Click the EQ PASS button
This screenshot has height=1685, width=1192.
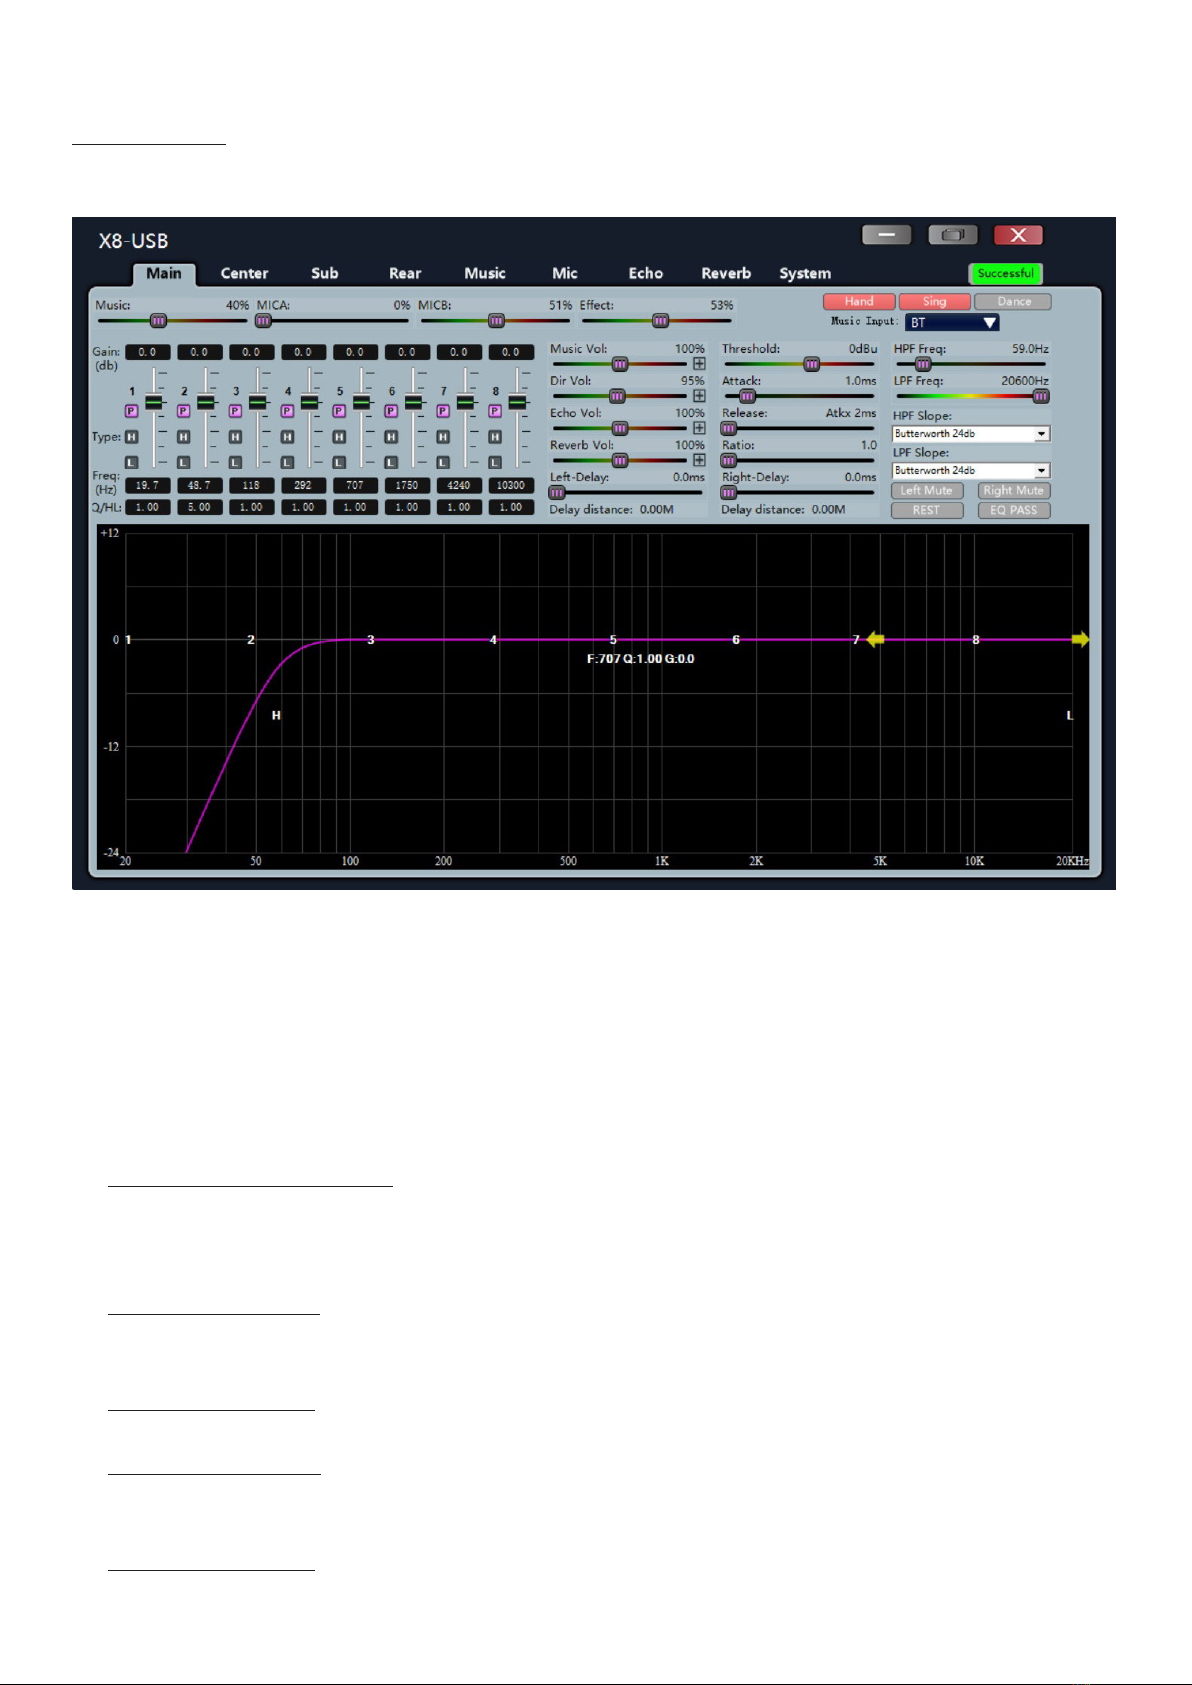pyautogui.click(x=1014, y=510)
